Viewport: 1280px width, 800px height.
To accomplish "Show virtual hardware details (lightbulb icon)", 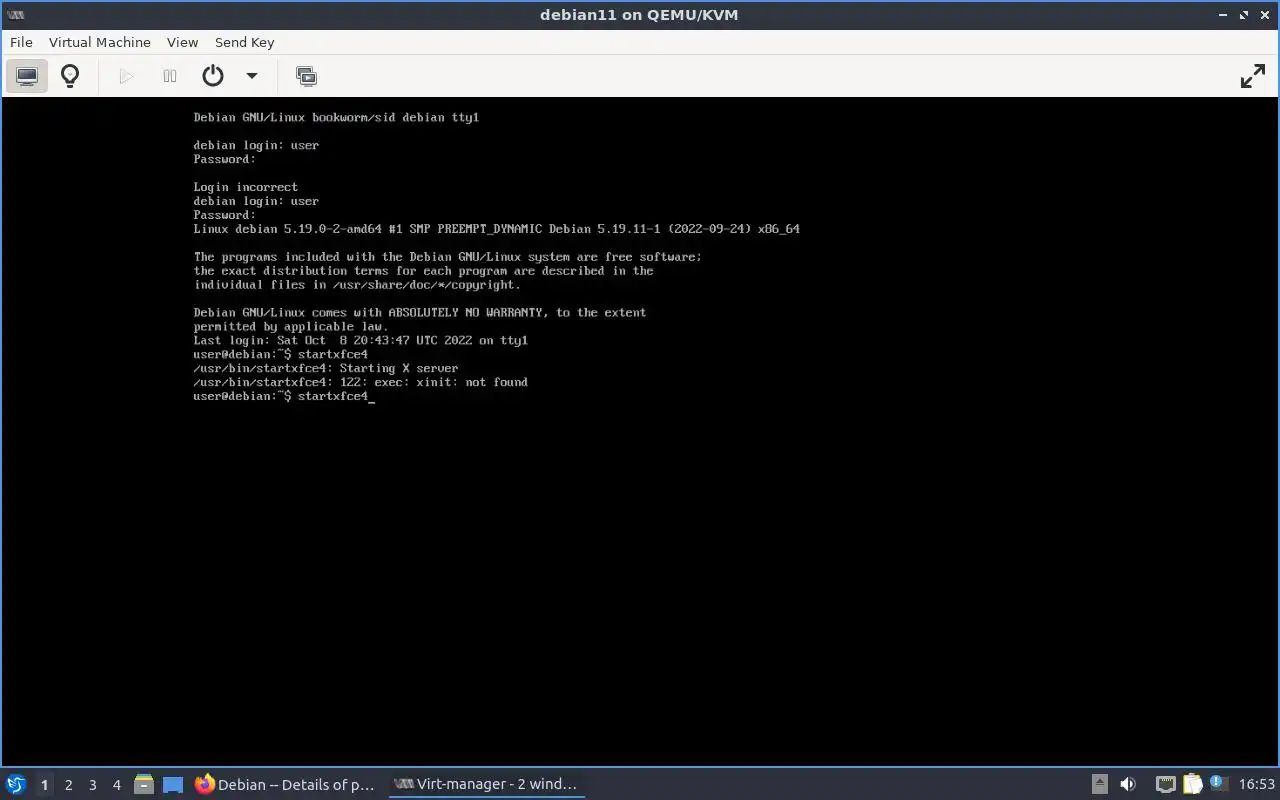I will click(x=70, y=76).
